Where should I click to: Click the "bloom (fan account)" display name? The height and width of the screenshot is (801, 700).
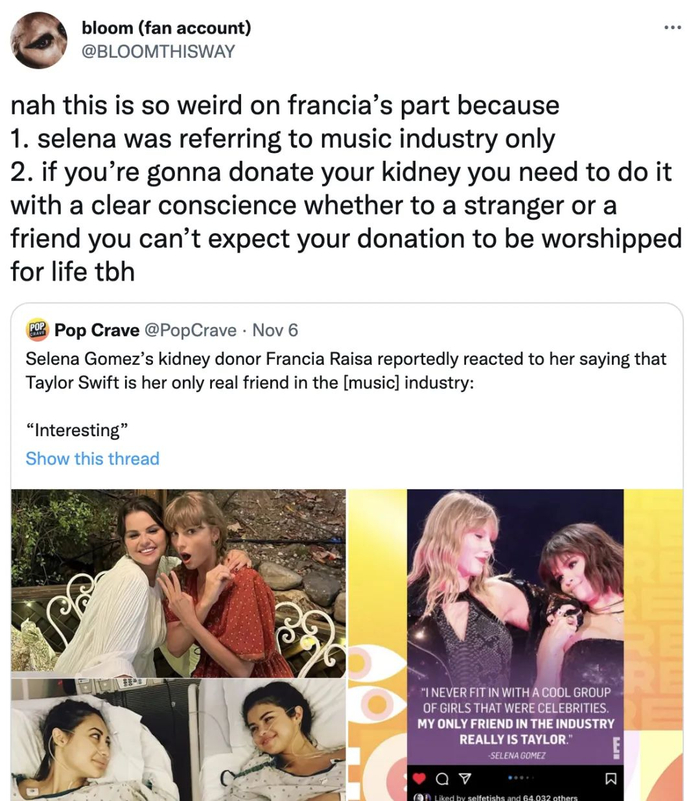click(179, 29)
